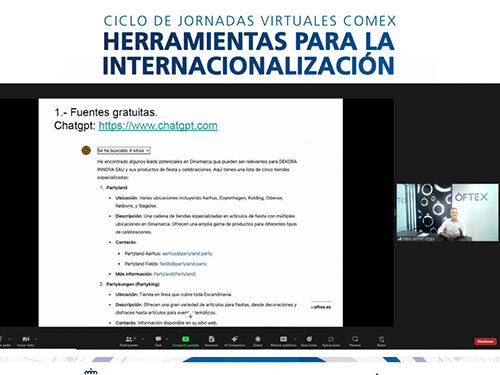Click the Iniciar video camera icon
The height and width of the screenshot is (375, 500).
point(26,339)
